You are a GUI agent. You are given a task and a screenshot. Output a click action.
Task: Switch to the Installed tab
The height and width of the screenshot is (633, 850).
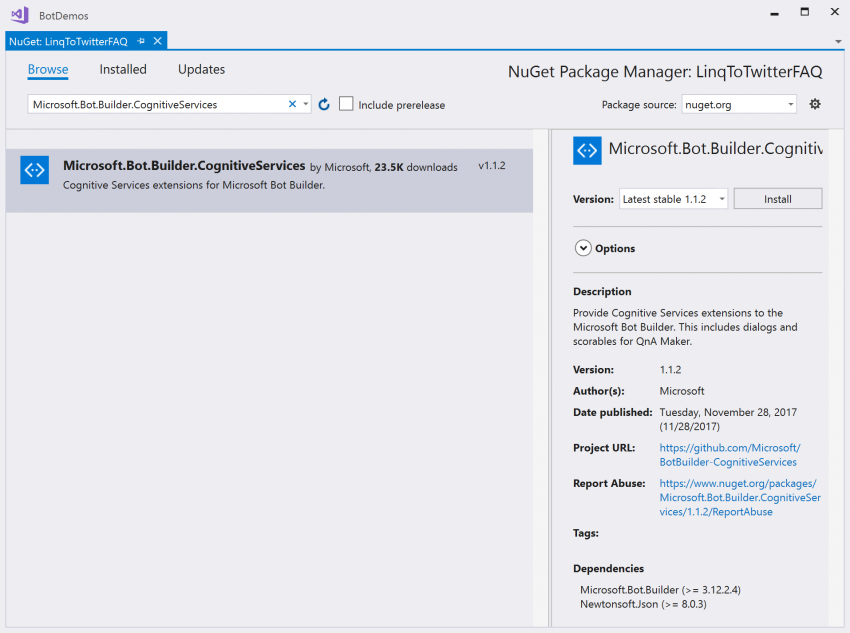point(123,69)
